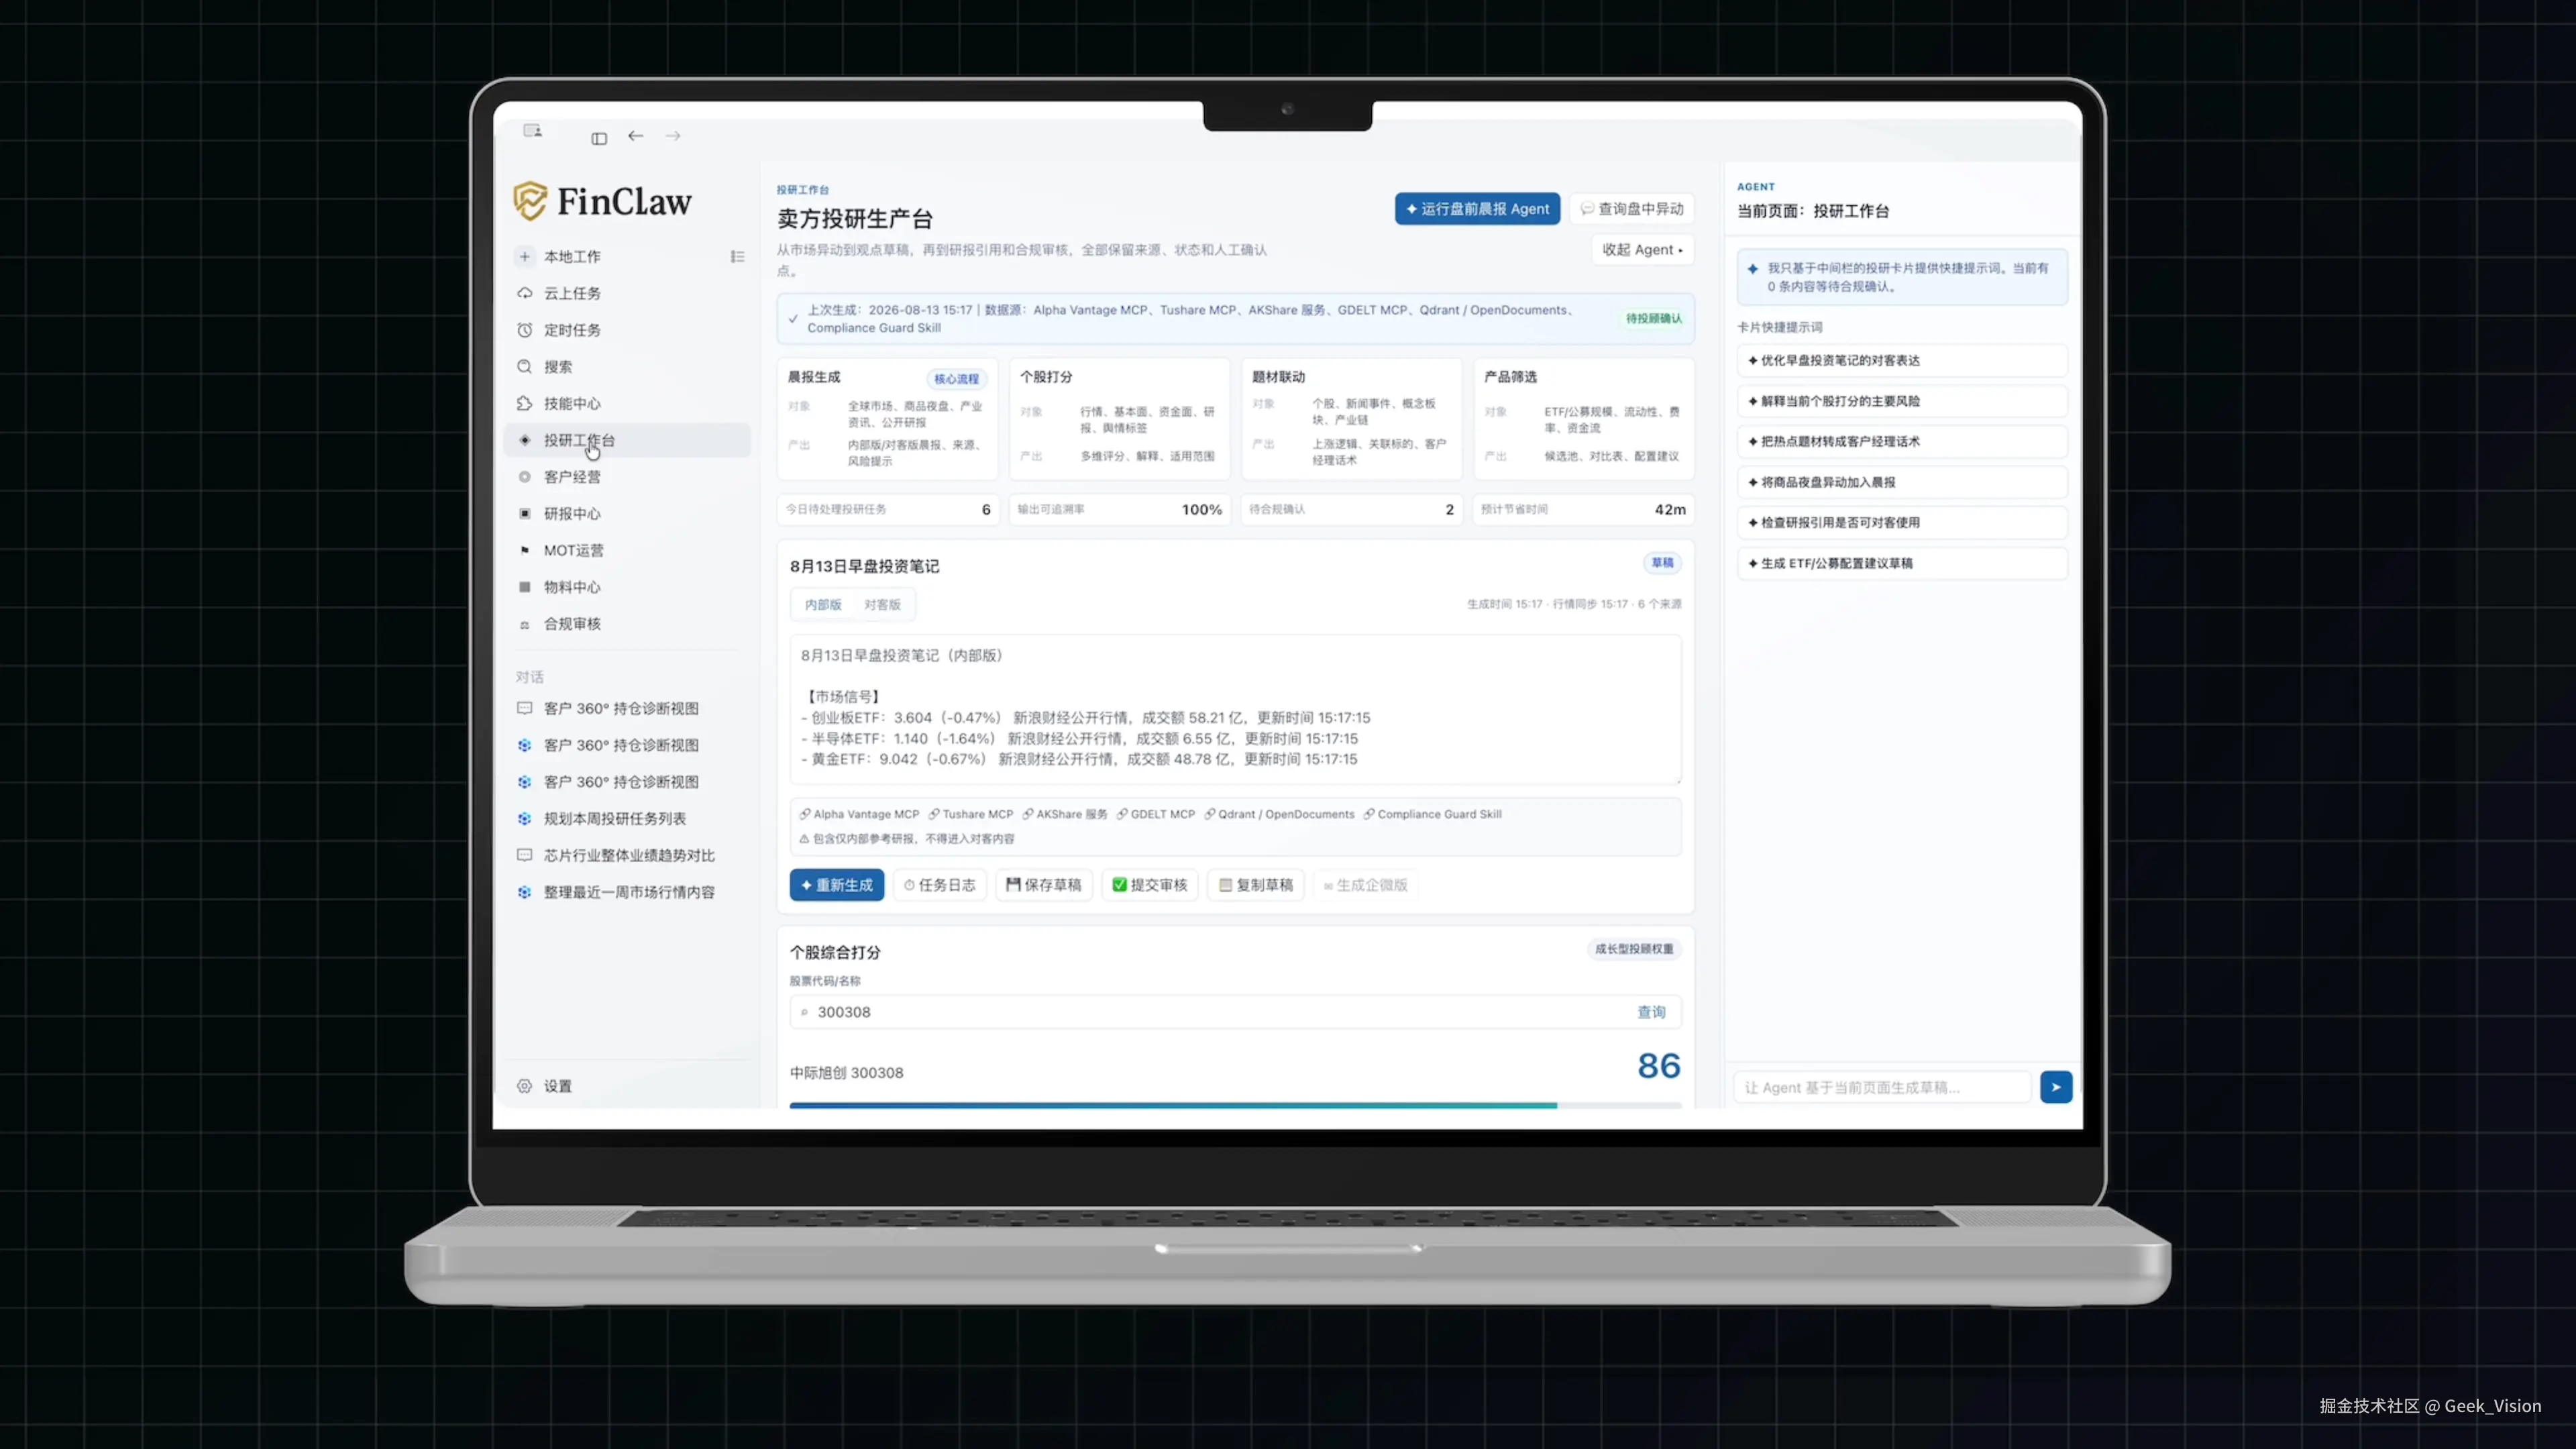
Task: Click the 查询盘中异动 button
Action: click(1631, 209)
